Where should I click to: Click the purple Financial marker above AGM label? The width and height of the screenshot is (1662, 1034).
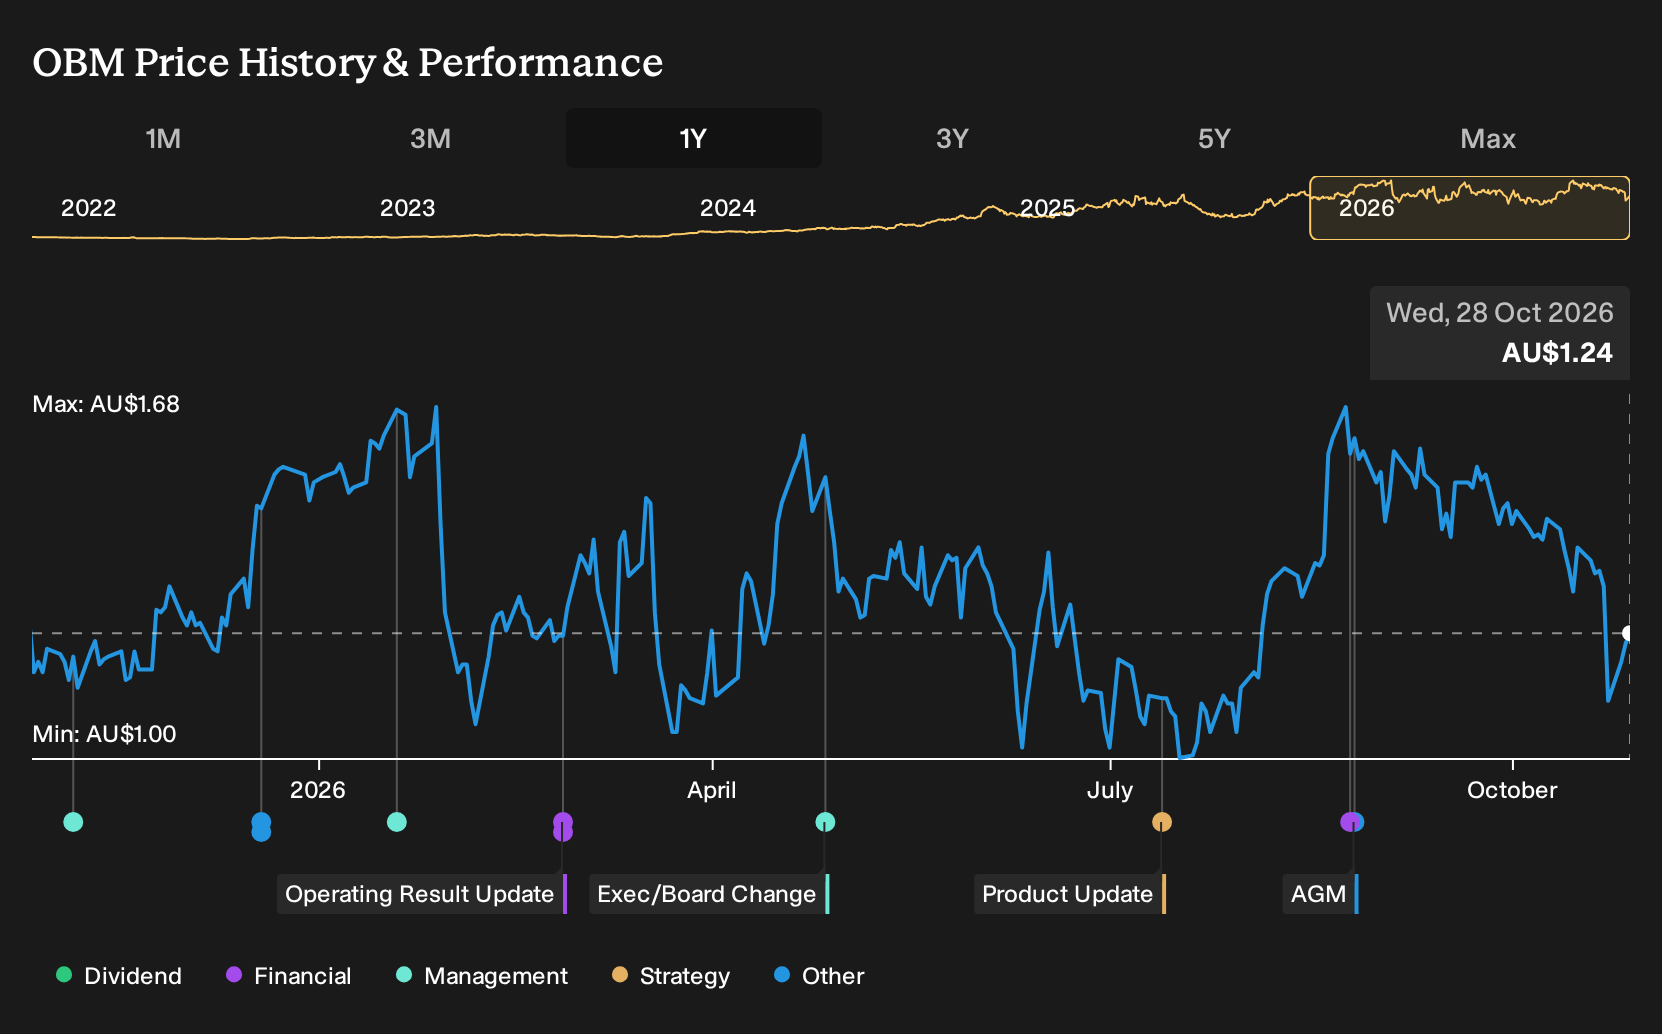click(x=1348, y=822)
